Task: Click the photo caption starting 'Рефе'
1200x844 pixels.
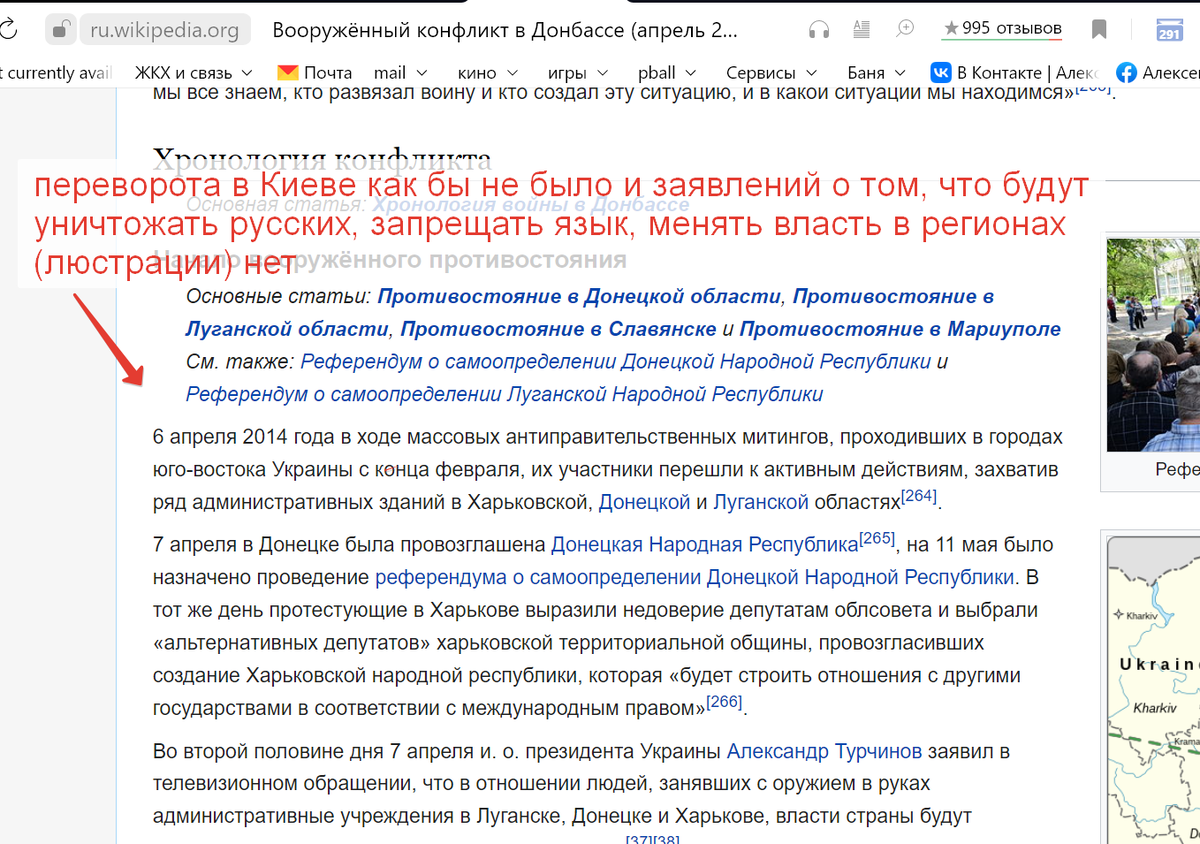Action: tap(1177, 469)
